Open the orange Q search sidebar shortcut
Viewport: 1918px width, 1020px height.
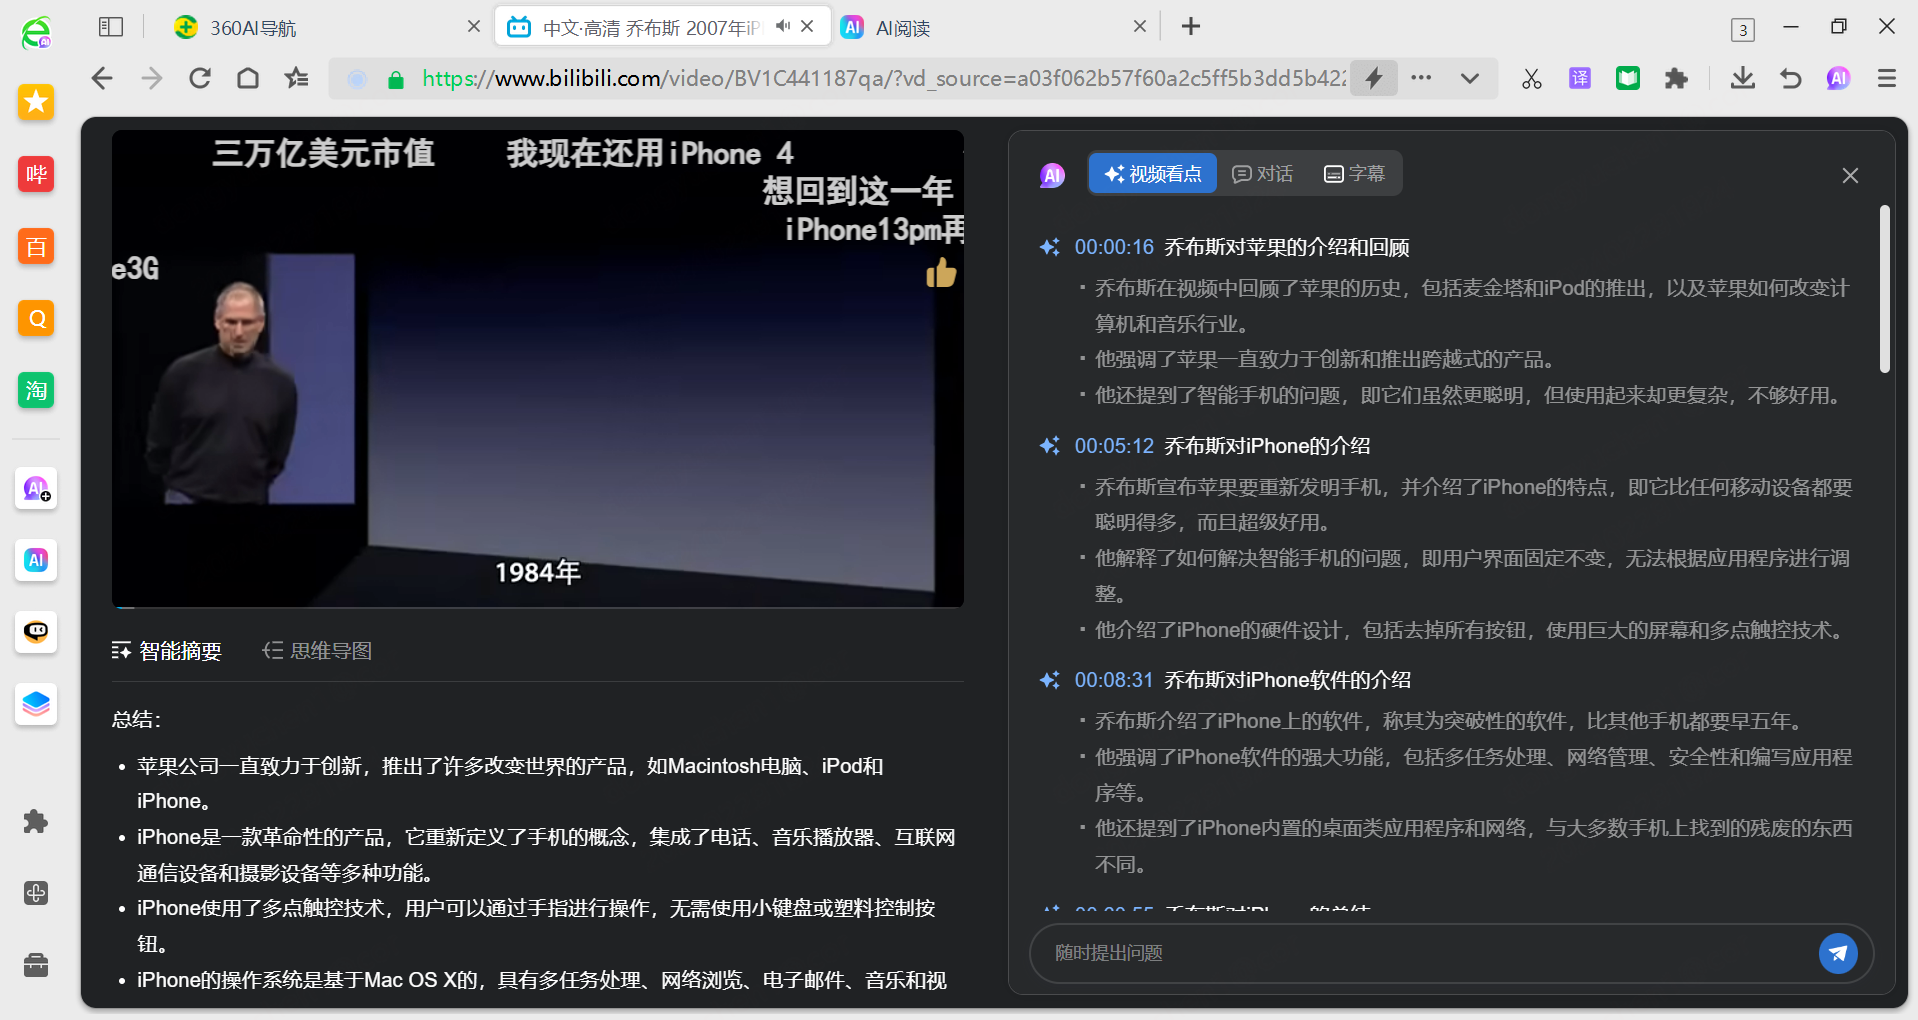pos(36,318)
